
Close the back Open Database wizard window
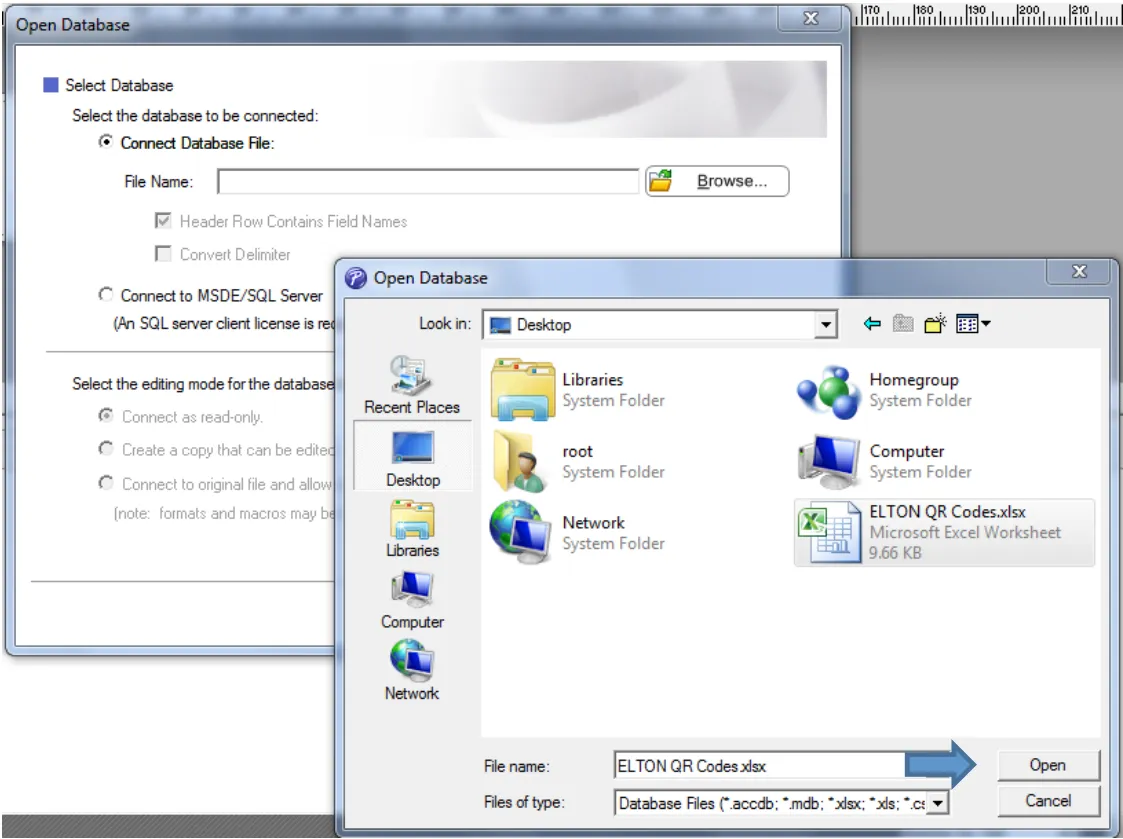[810, 19]
